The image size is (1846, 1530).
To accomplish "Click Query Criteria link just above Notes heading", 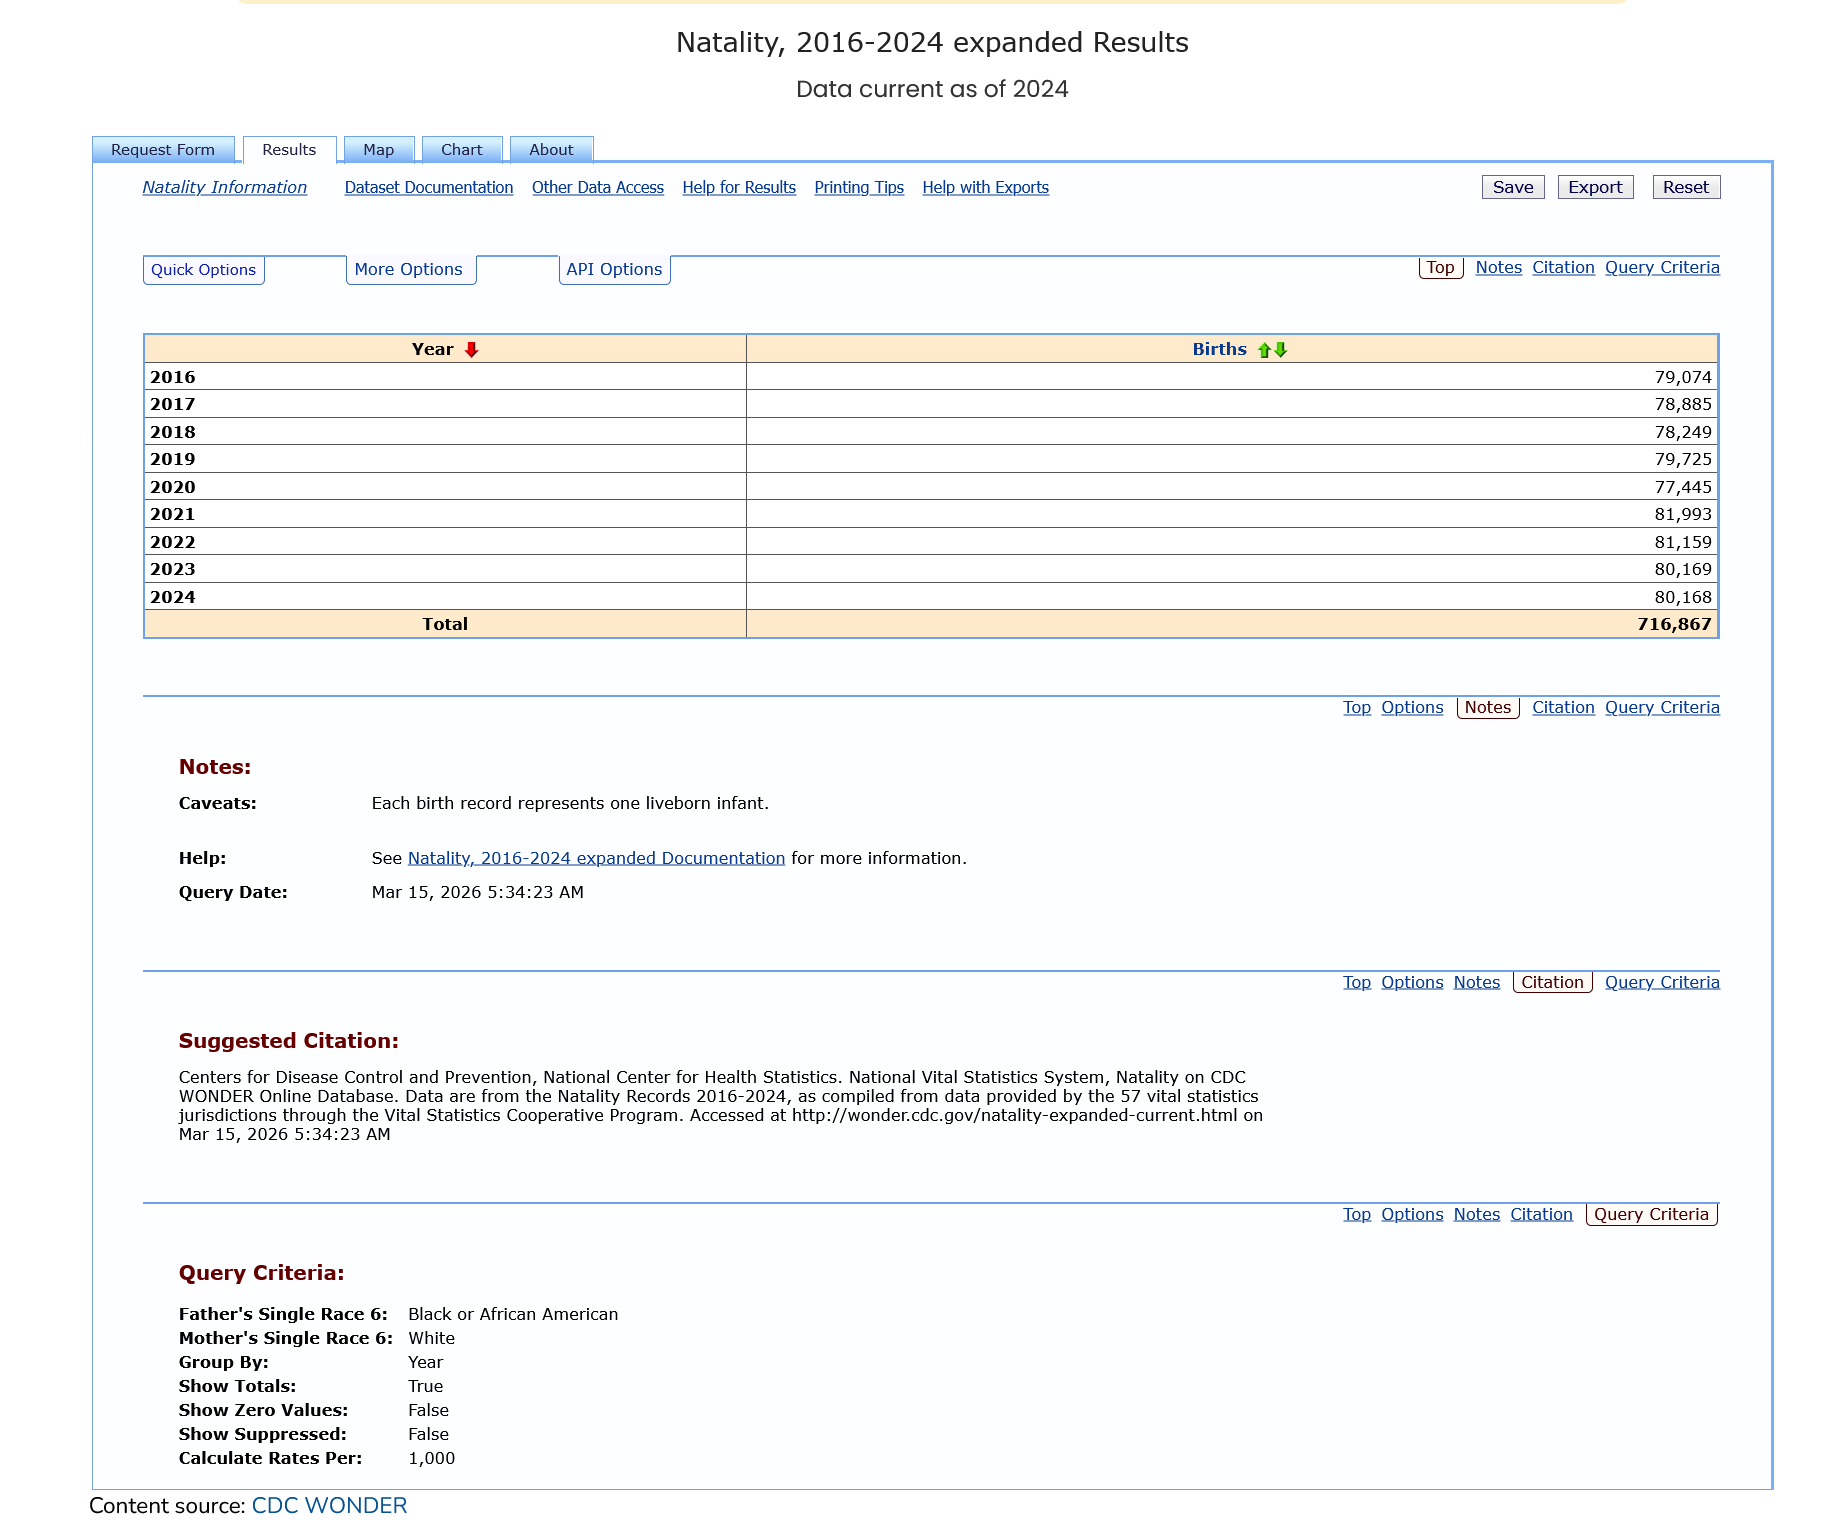I will tap(1662, 707).
